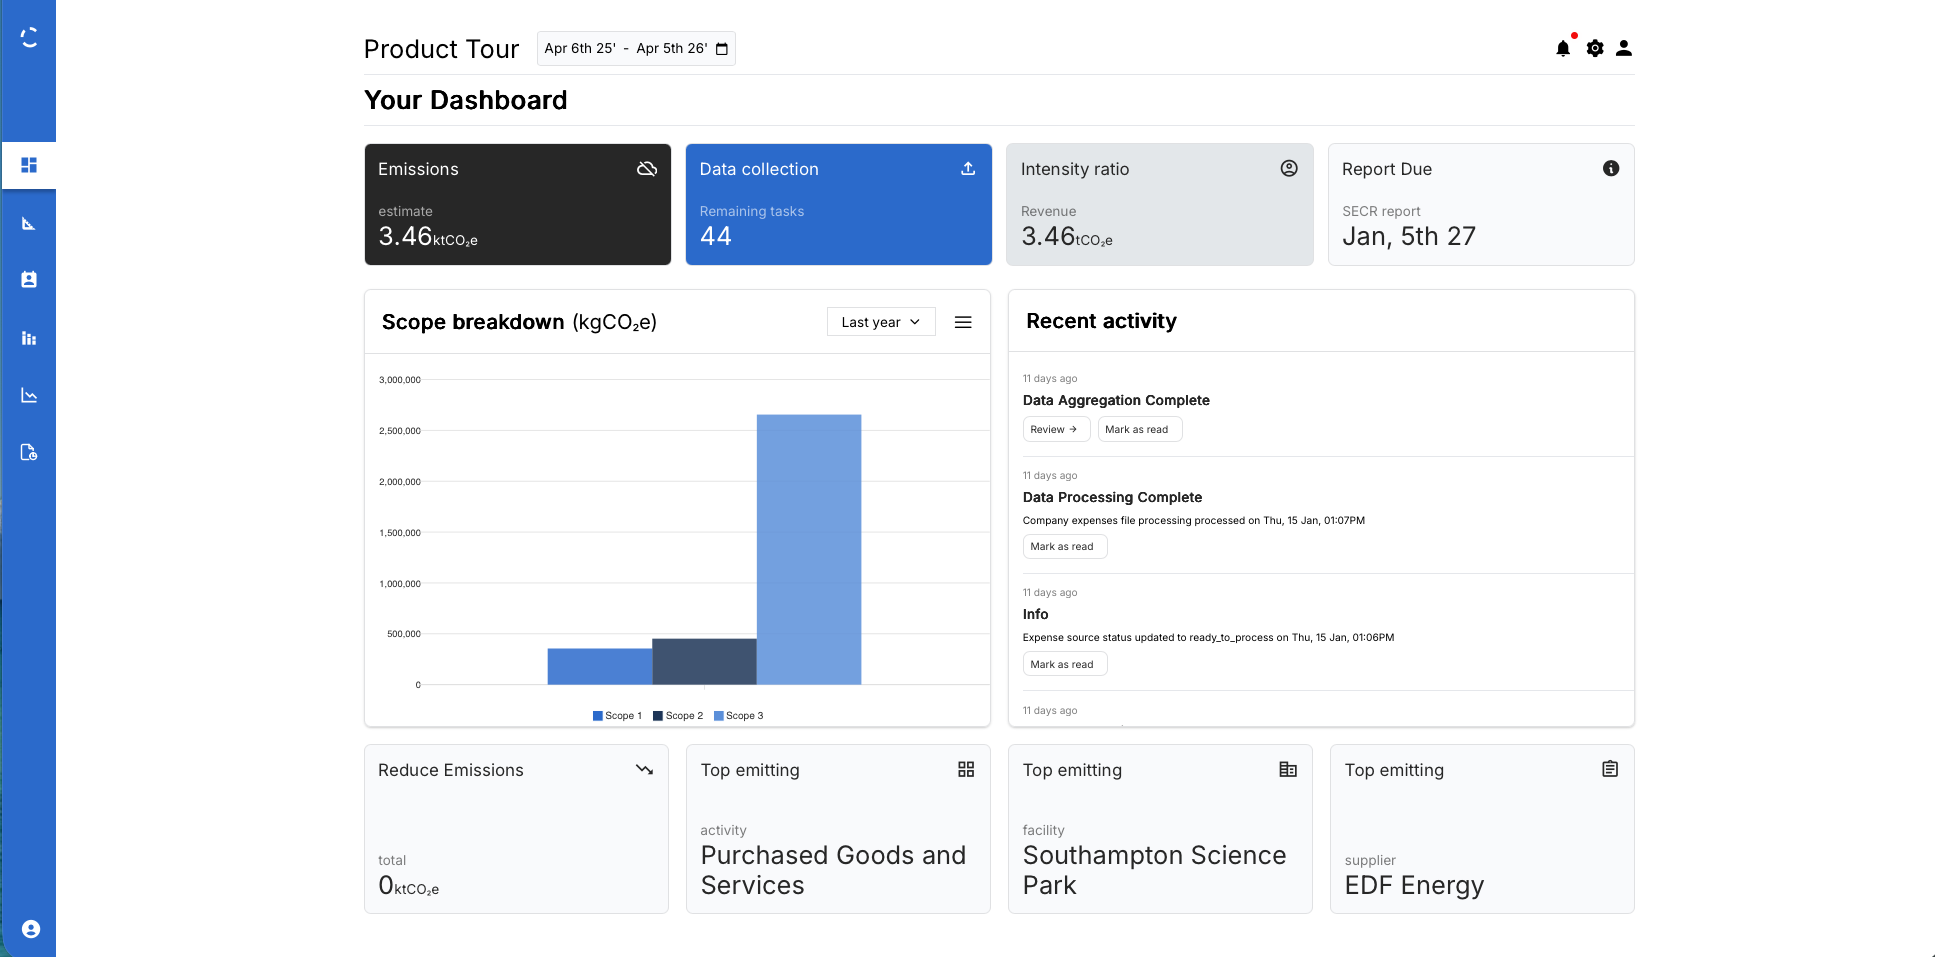1935x957 pixels.
Task: Open the bar chart analytics sidebar icon
Action: (29, 338)
